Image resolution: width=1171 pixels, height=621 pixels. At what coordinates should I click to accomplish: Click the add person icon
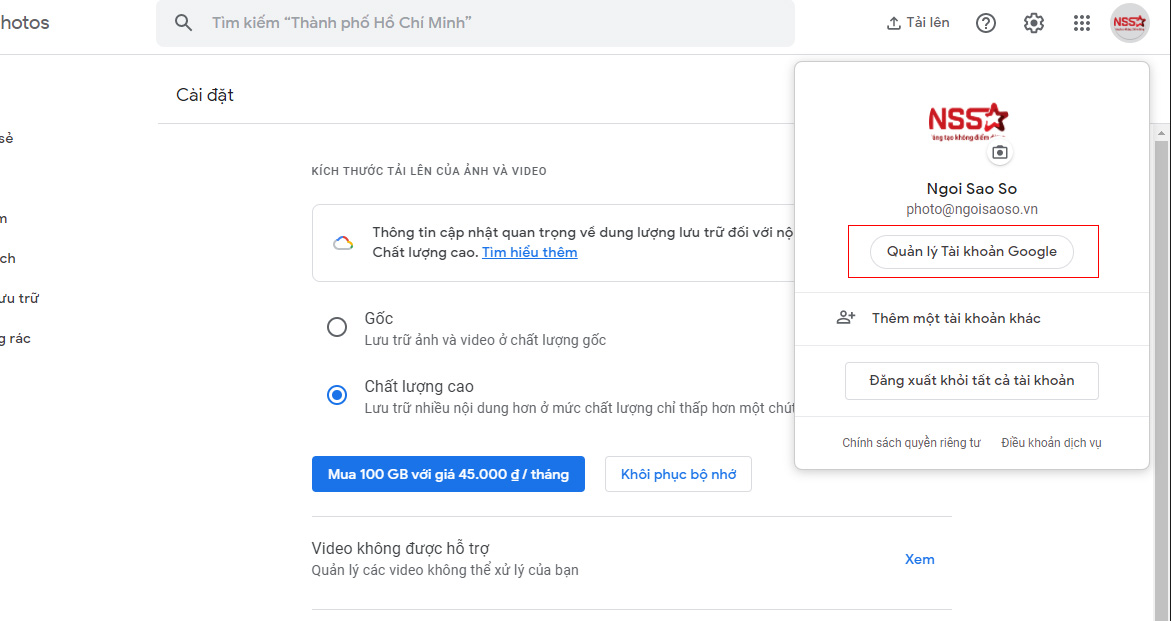click(846, 318)
